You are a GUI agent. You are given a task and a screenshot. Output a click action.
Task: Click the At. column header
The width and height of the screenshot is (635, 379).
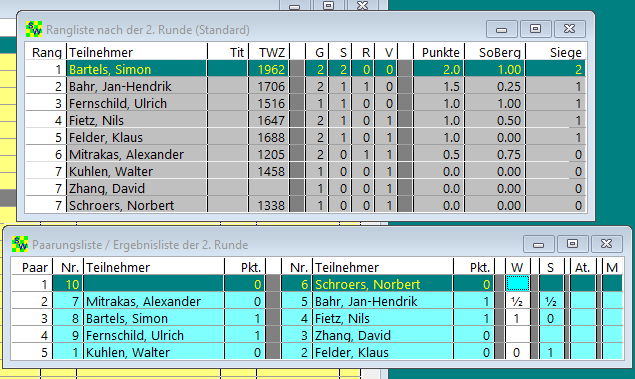pyautogui.click(x=582, y=267)
